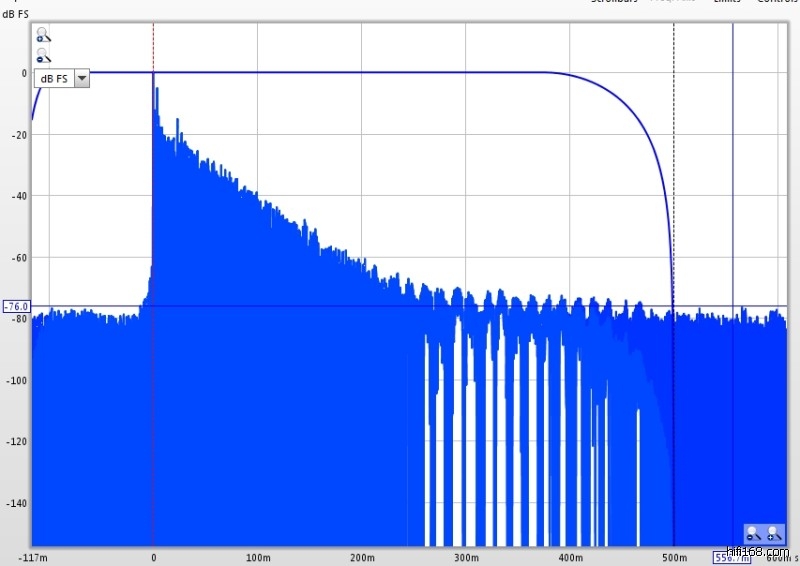Open the dB FS units dropdown

[81, 78]
